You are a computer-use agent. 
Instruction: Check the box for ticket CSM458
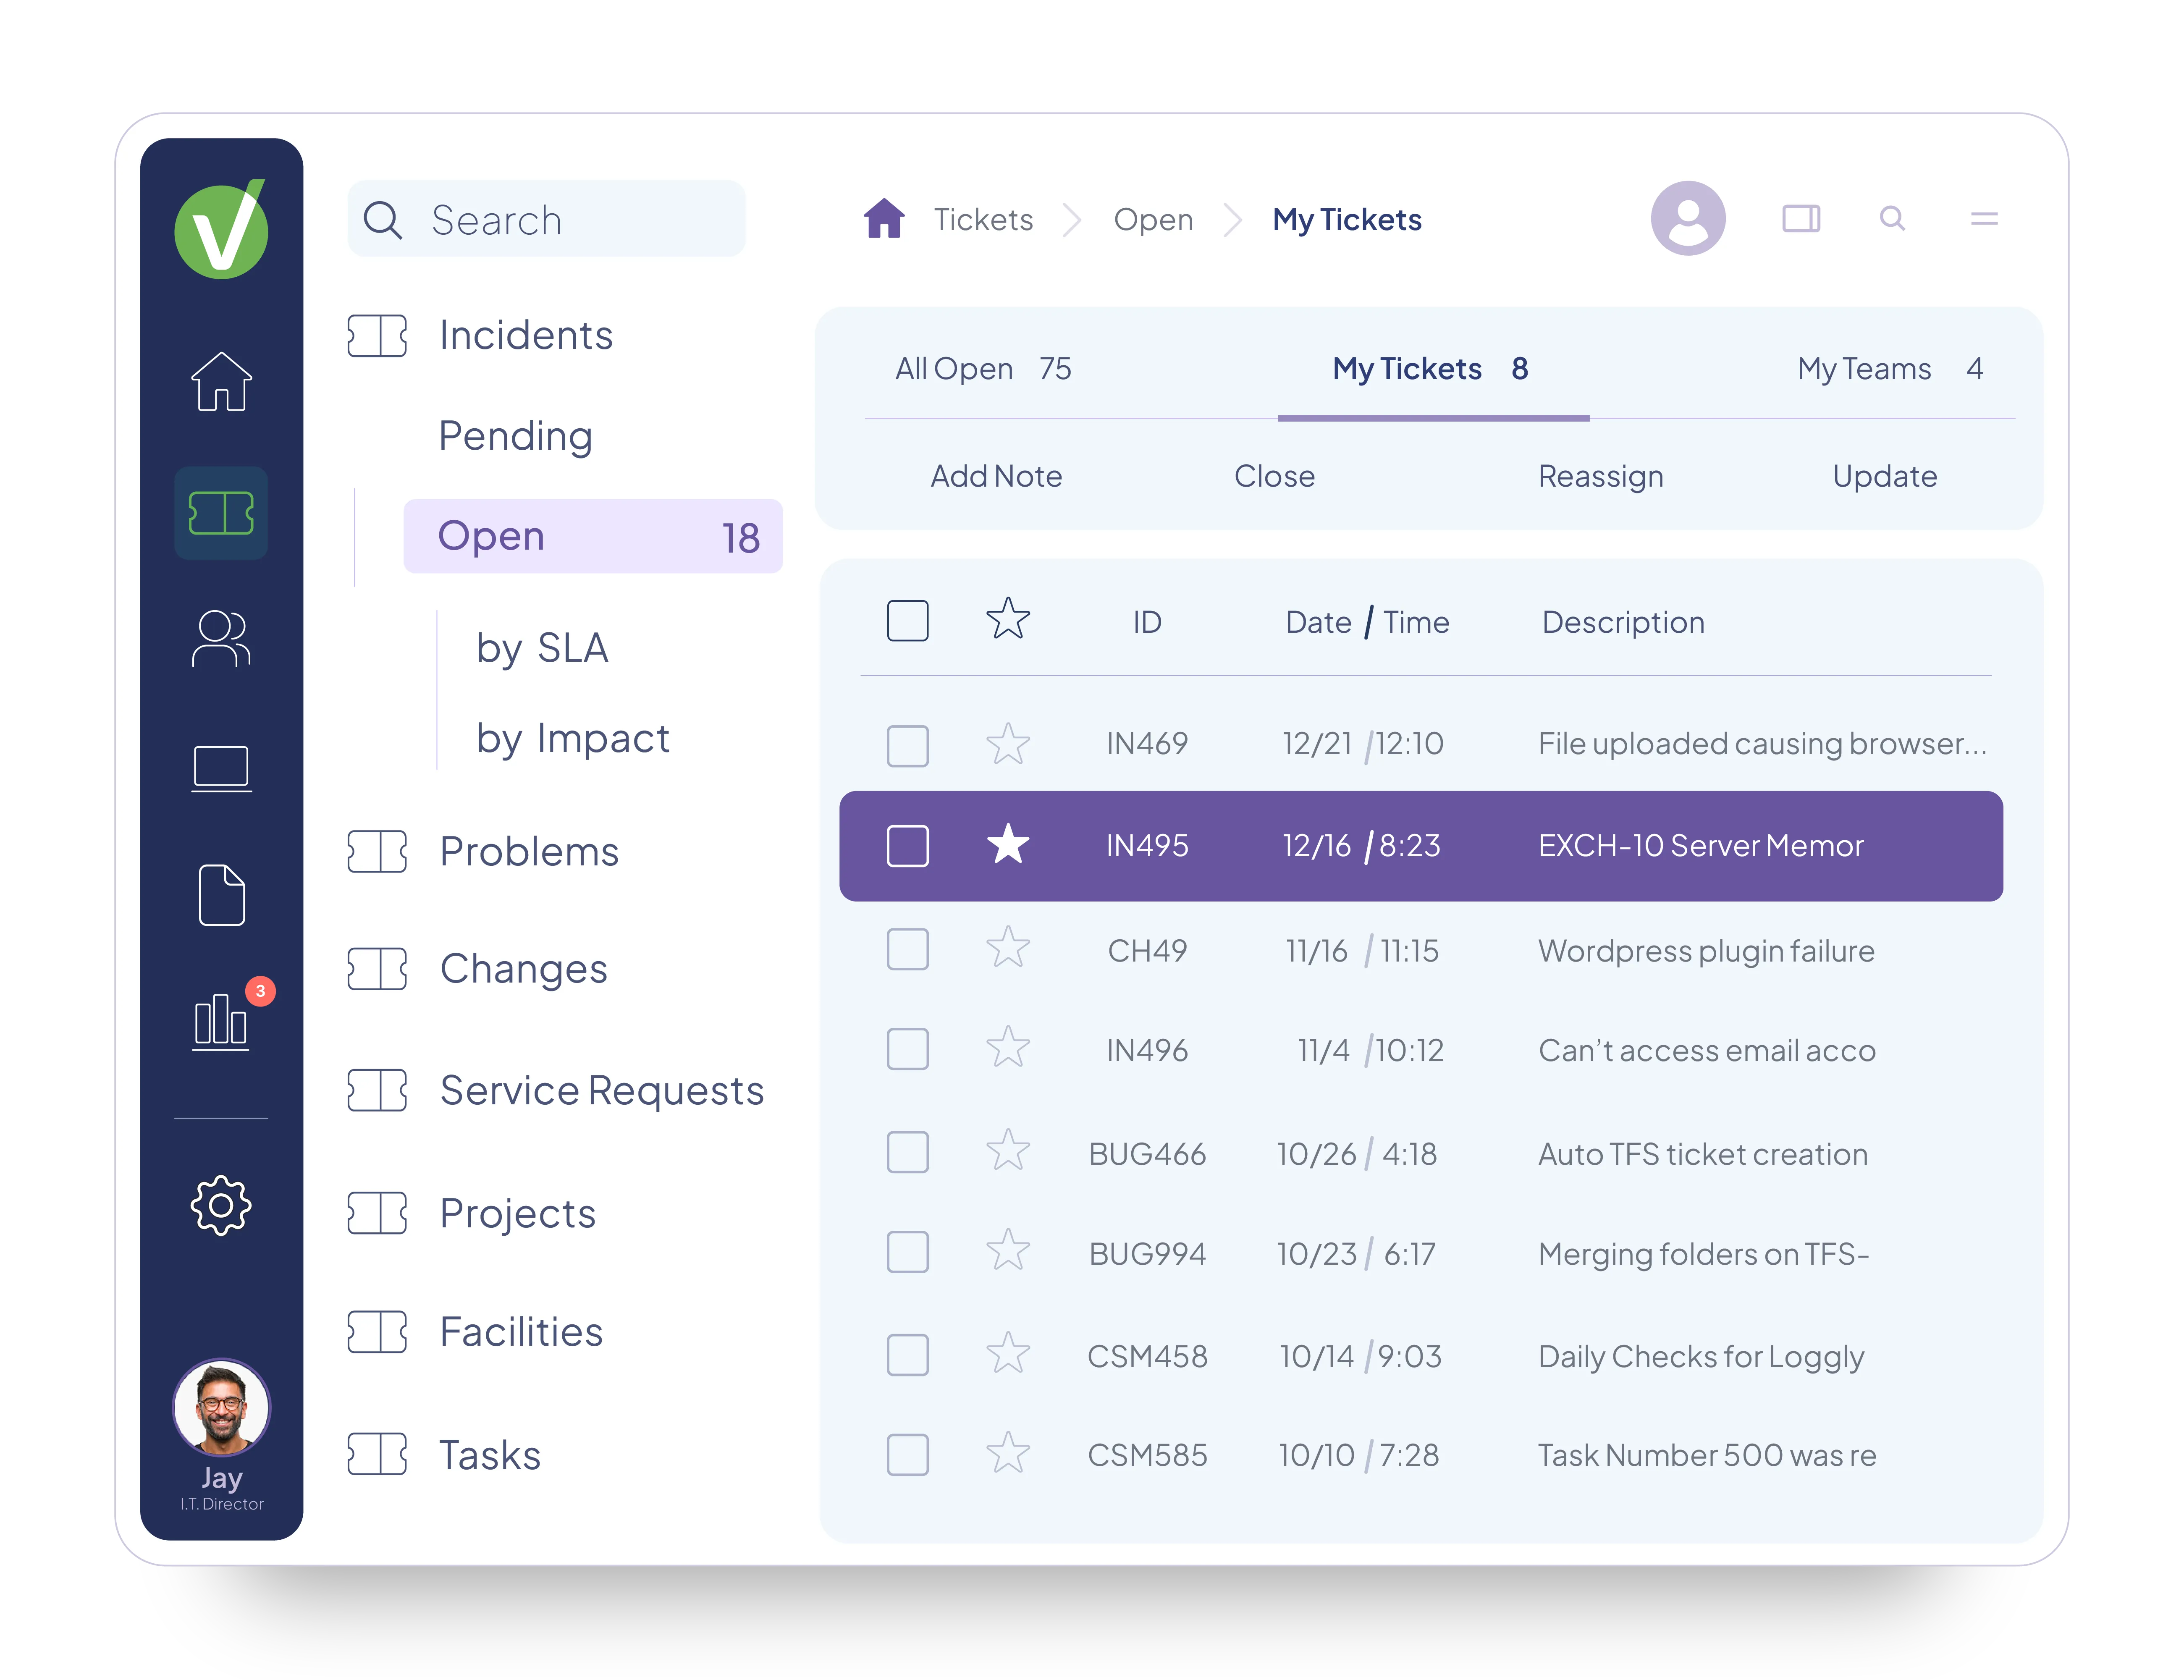908,1355
